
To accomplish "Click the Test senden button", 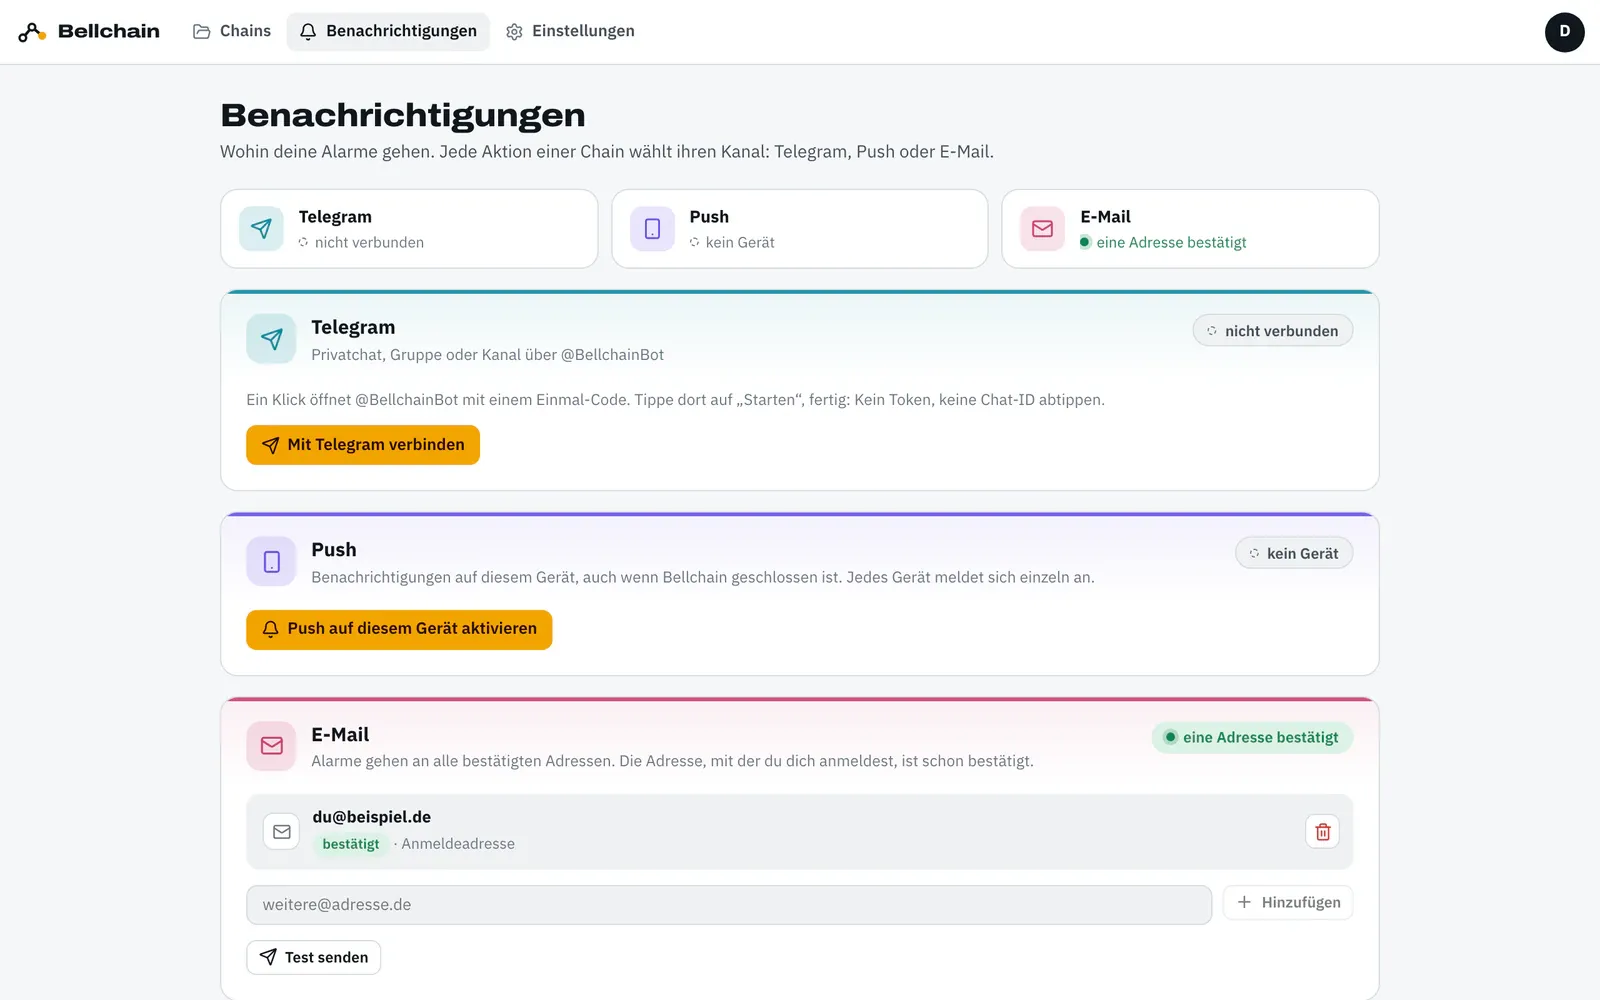I will pos(314,958).
